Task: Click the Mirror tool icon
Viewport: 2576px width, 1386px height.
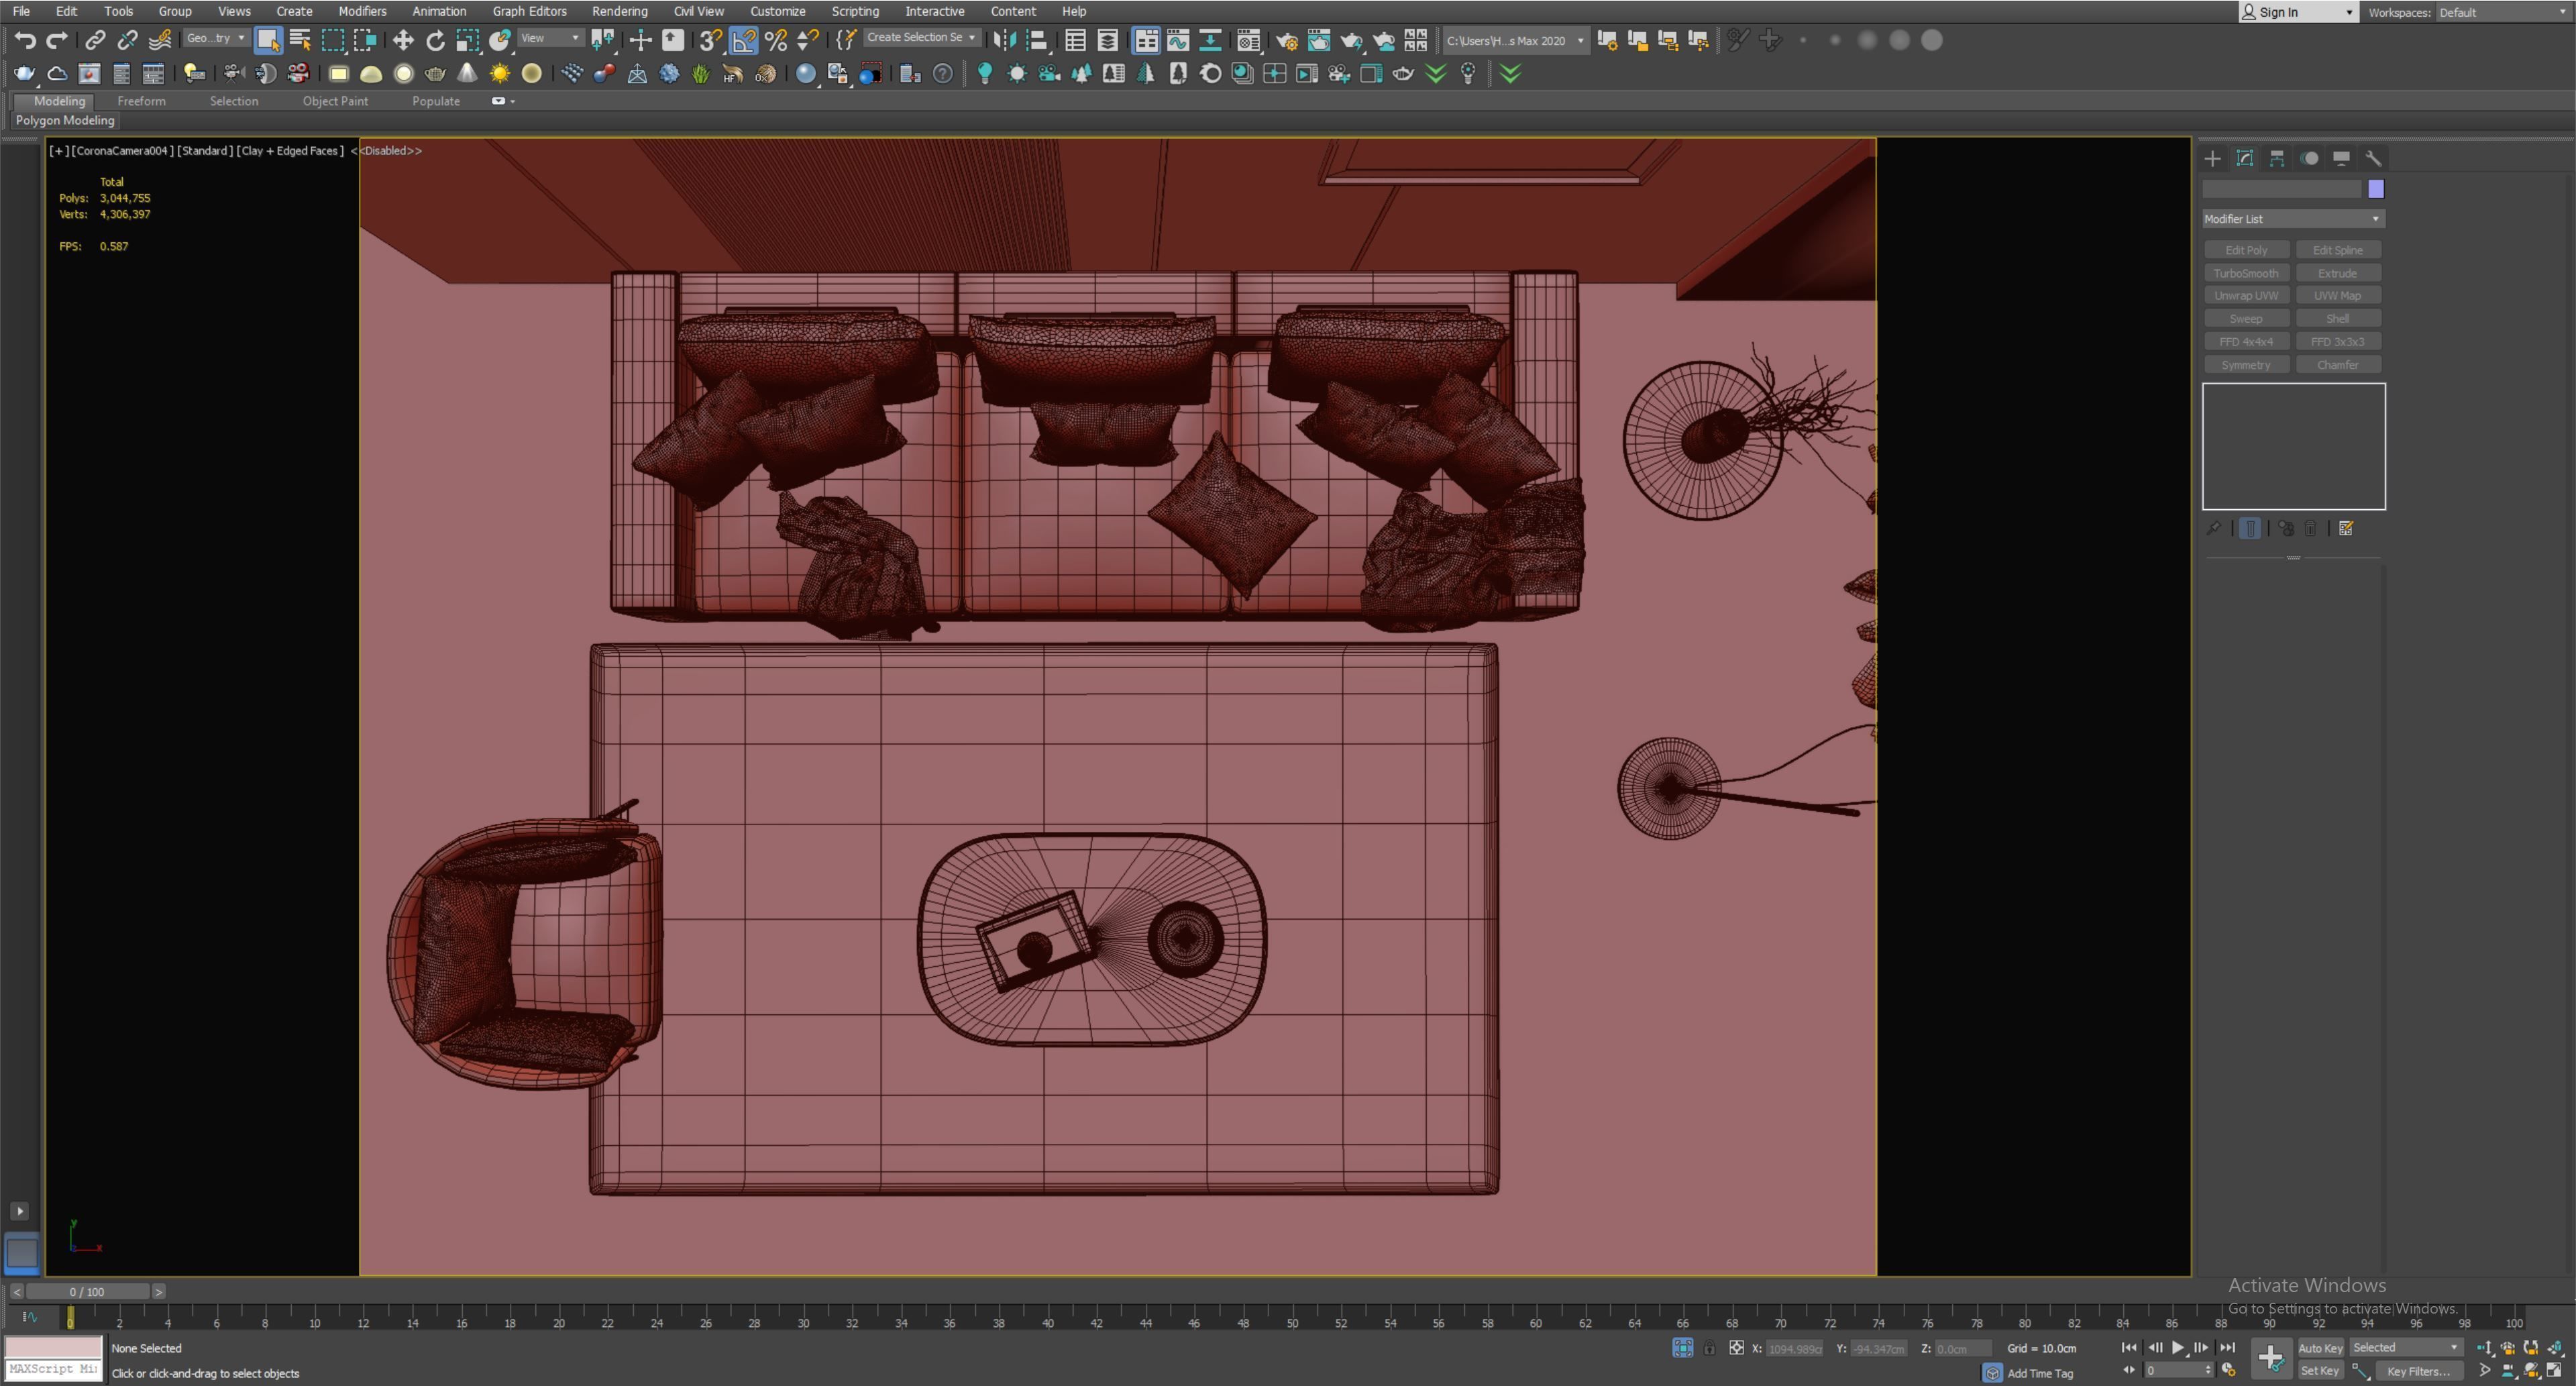Action: pyautogui.click(x=1004, y=40)
